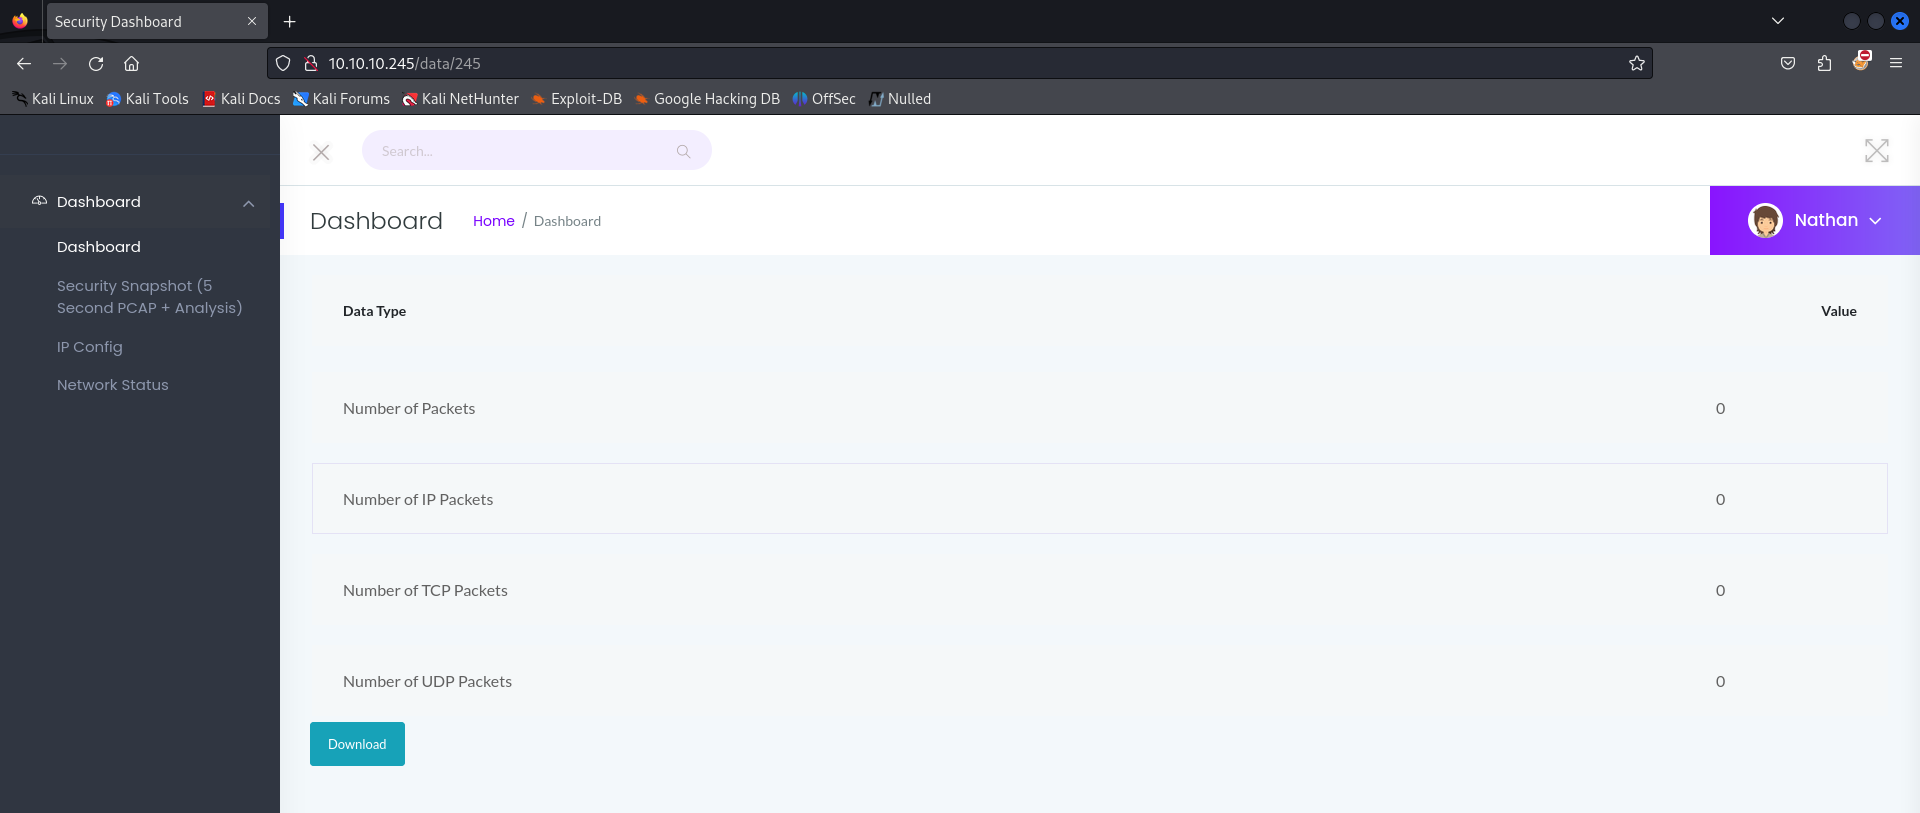Close the sidebar with the X icon

(321, 152)
